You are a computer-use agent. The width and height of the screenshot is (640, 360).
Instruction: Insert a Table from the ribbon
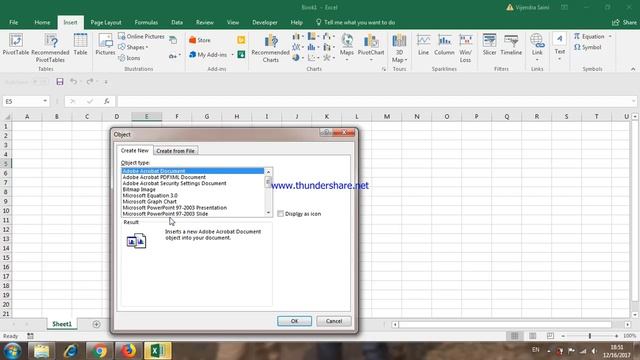point(80,44)
